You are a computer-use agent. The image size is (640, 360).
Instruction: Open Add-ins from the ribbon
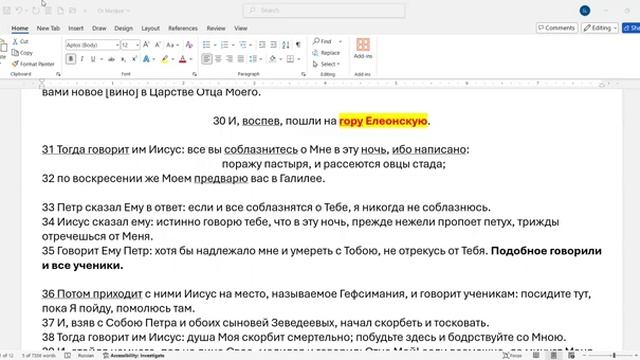coord(363,48)
